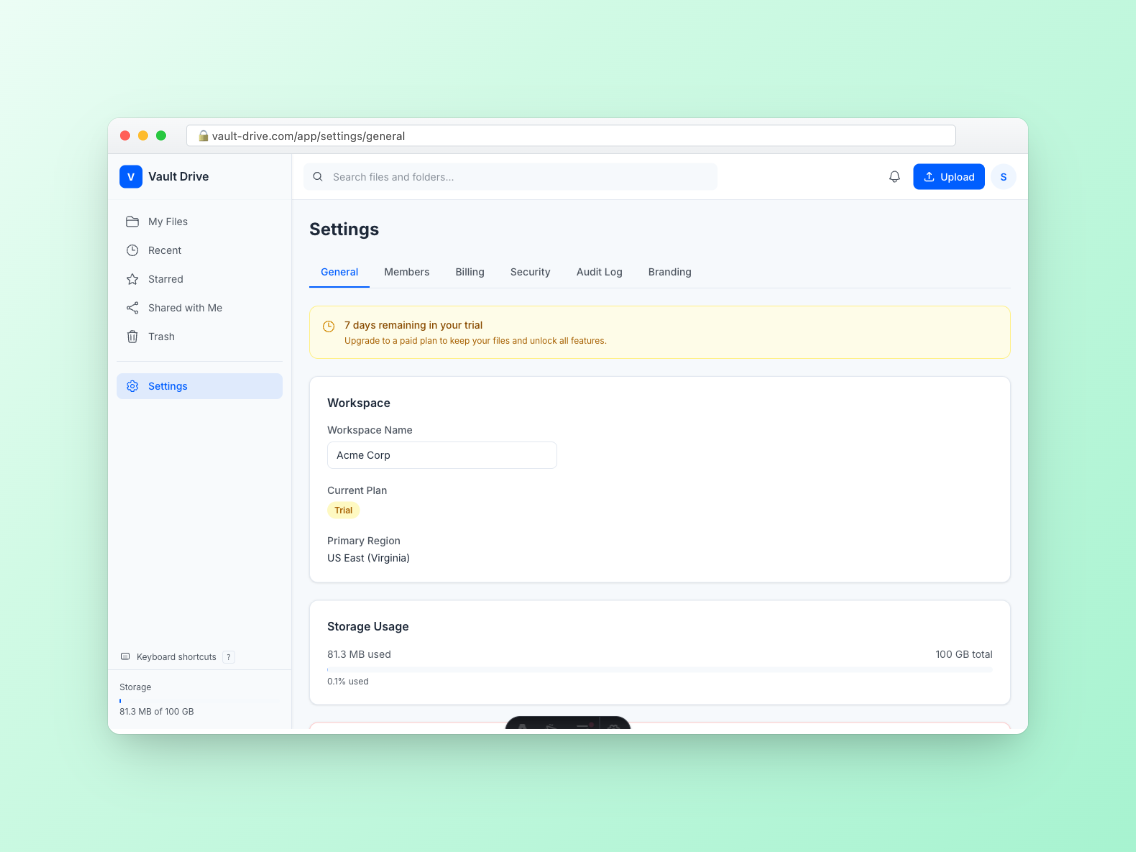Open the Branding tab
Viewport: 1136px width, 852px height.
(x=669, y=272)
